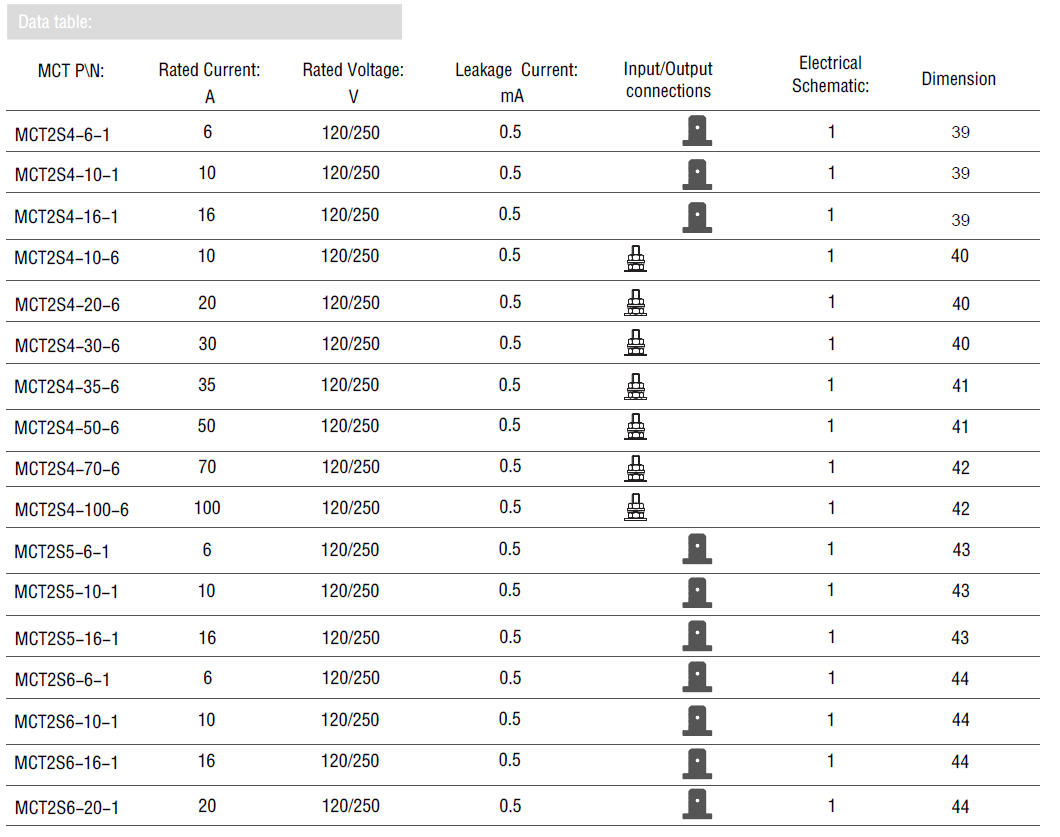Click the connector icon in the MCT2S4-16-1 row
Screen dimensions: 1060x837
[x=697, y=217]
